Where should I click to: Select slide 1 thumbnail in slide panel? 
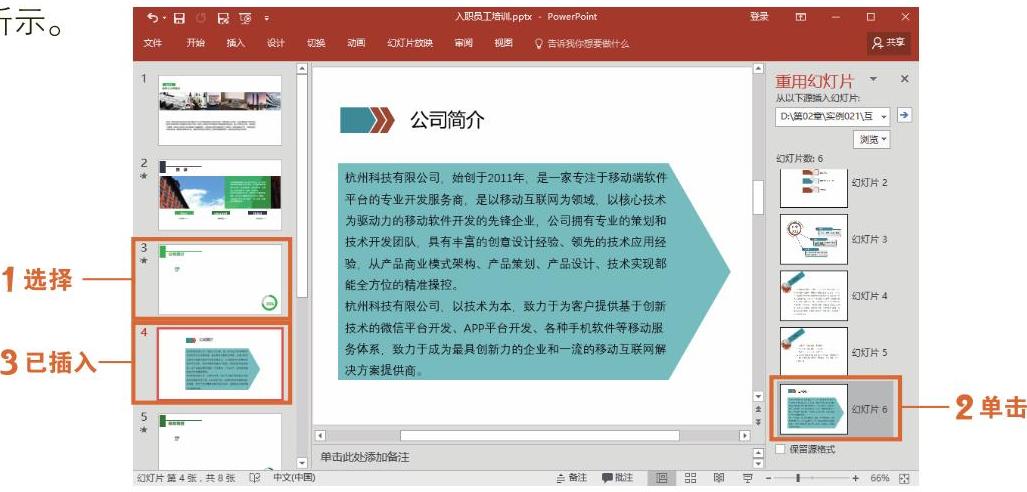pyautogui.click(x=220, y=110)
